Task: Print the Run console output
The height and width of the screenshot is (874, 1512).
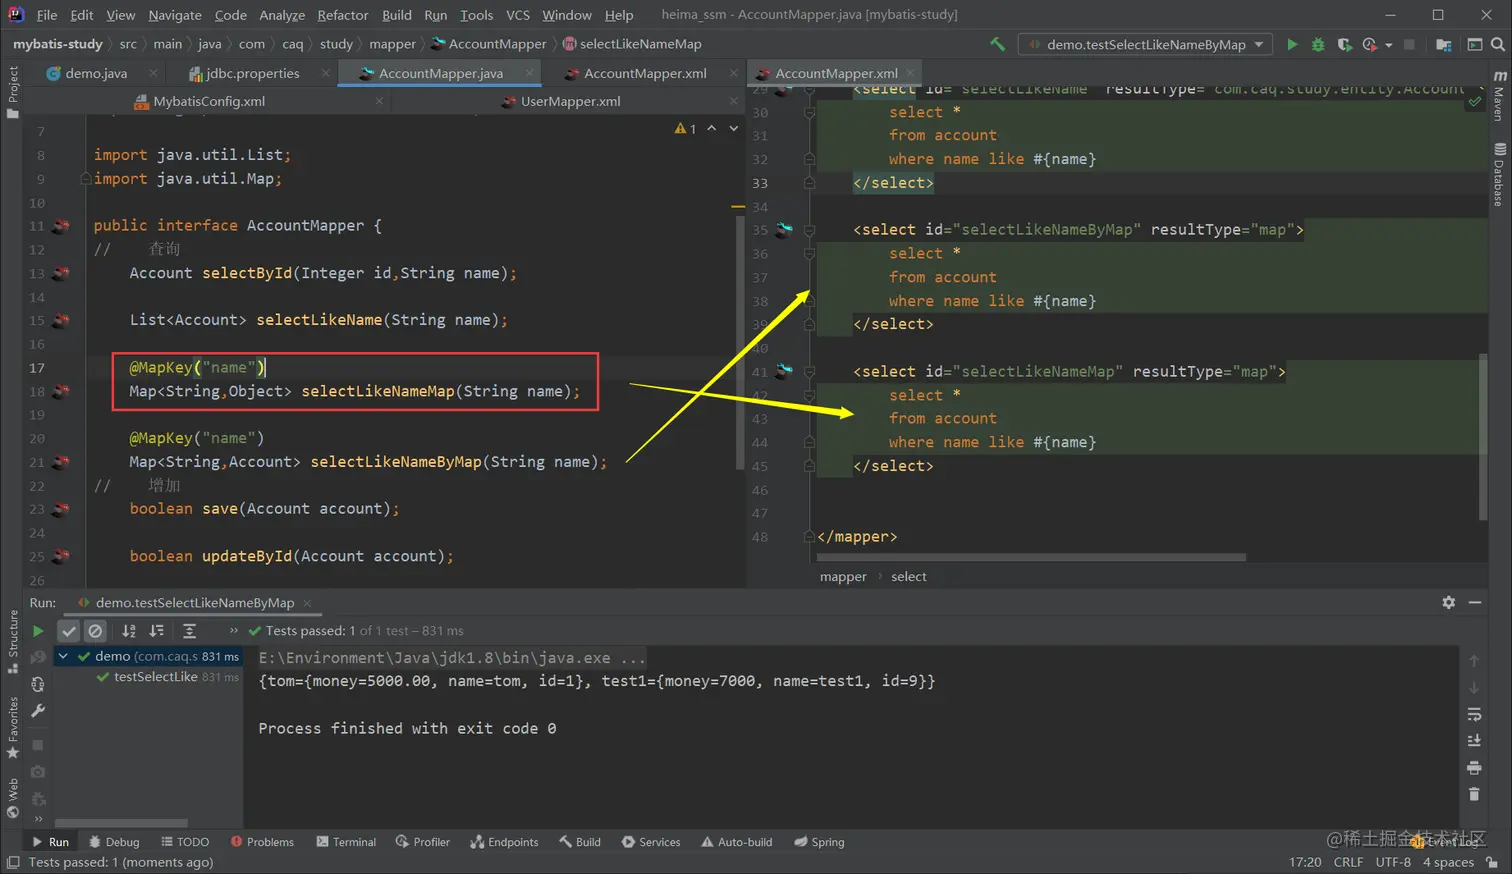Action: (x=1474, y=768)
